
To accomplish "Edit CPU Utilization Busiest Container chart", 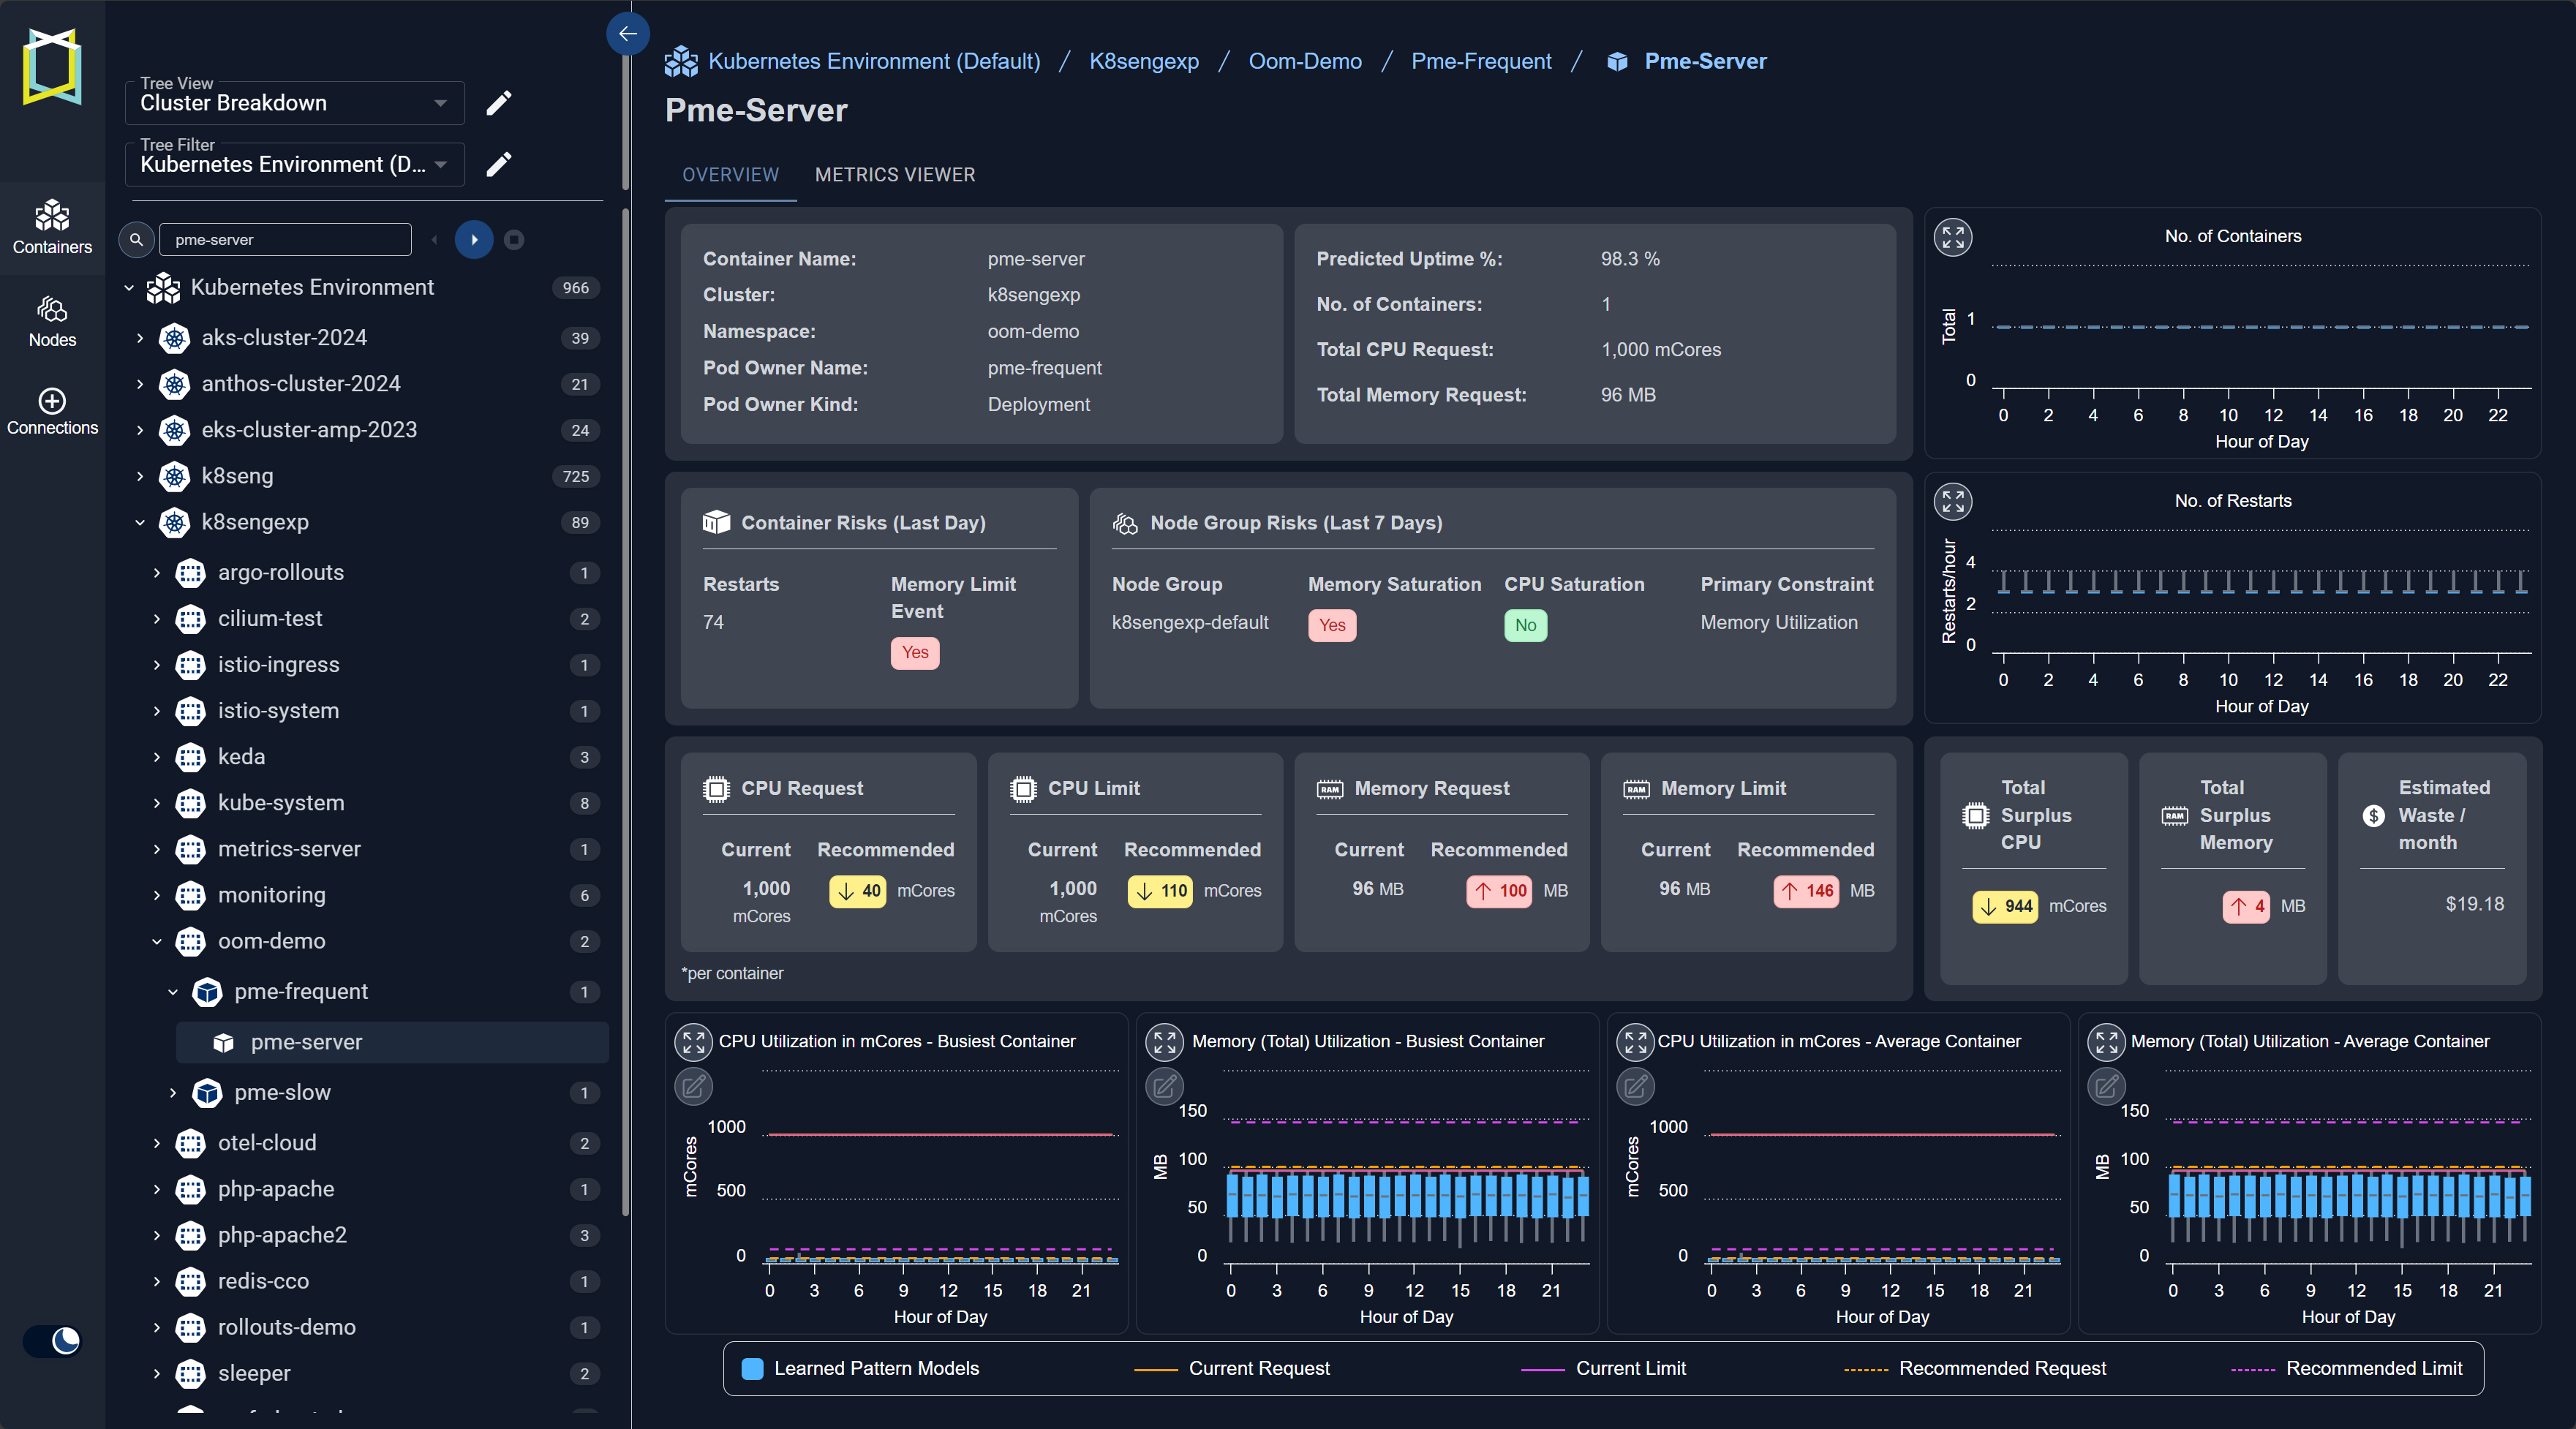I will pos(693,1086).
